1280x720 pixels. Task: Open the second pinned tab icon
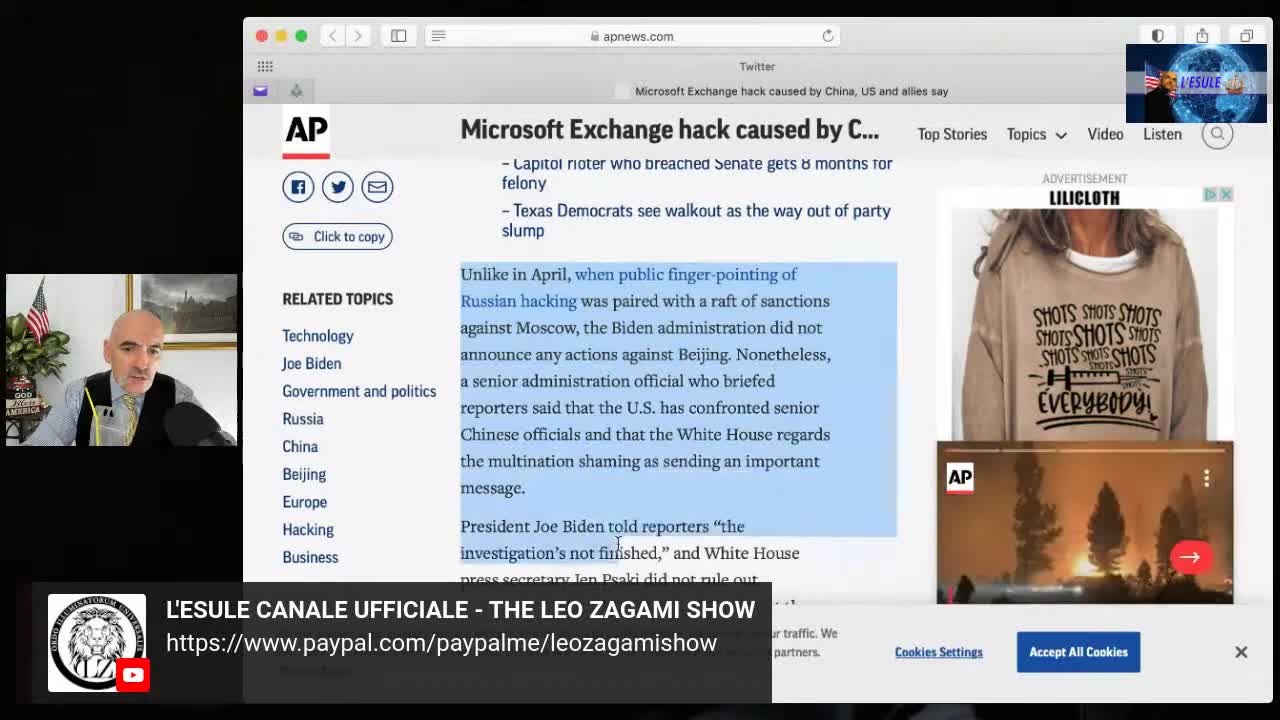click(296, 91)
